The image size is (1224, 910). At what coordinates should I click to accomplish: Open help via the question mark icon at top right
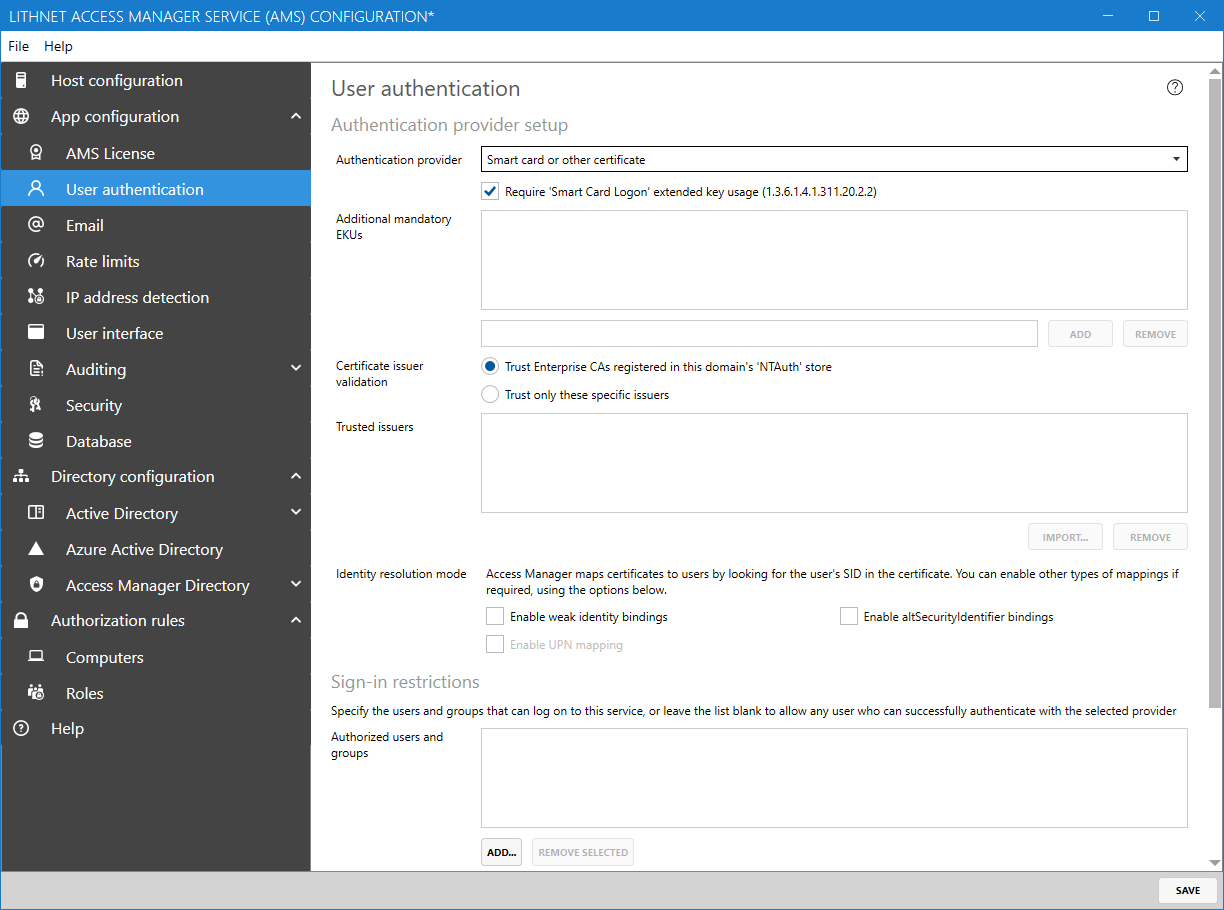point(1175,87)
